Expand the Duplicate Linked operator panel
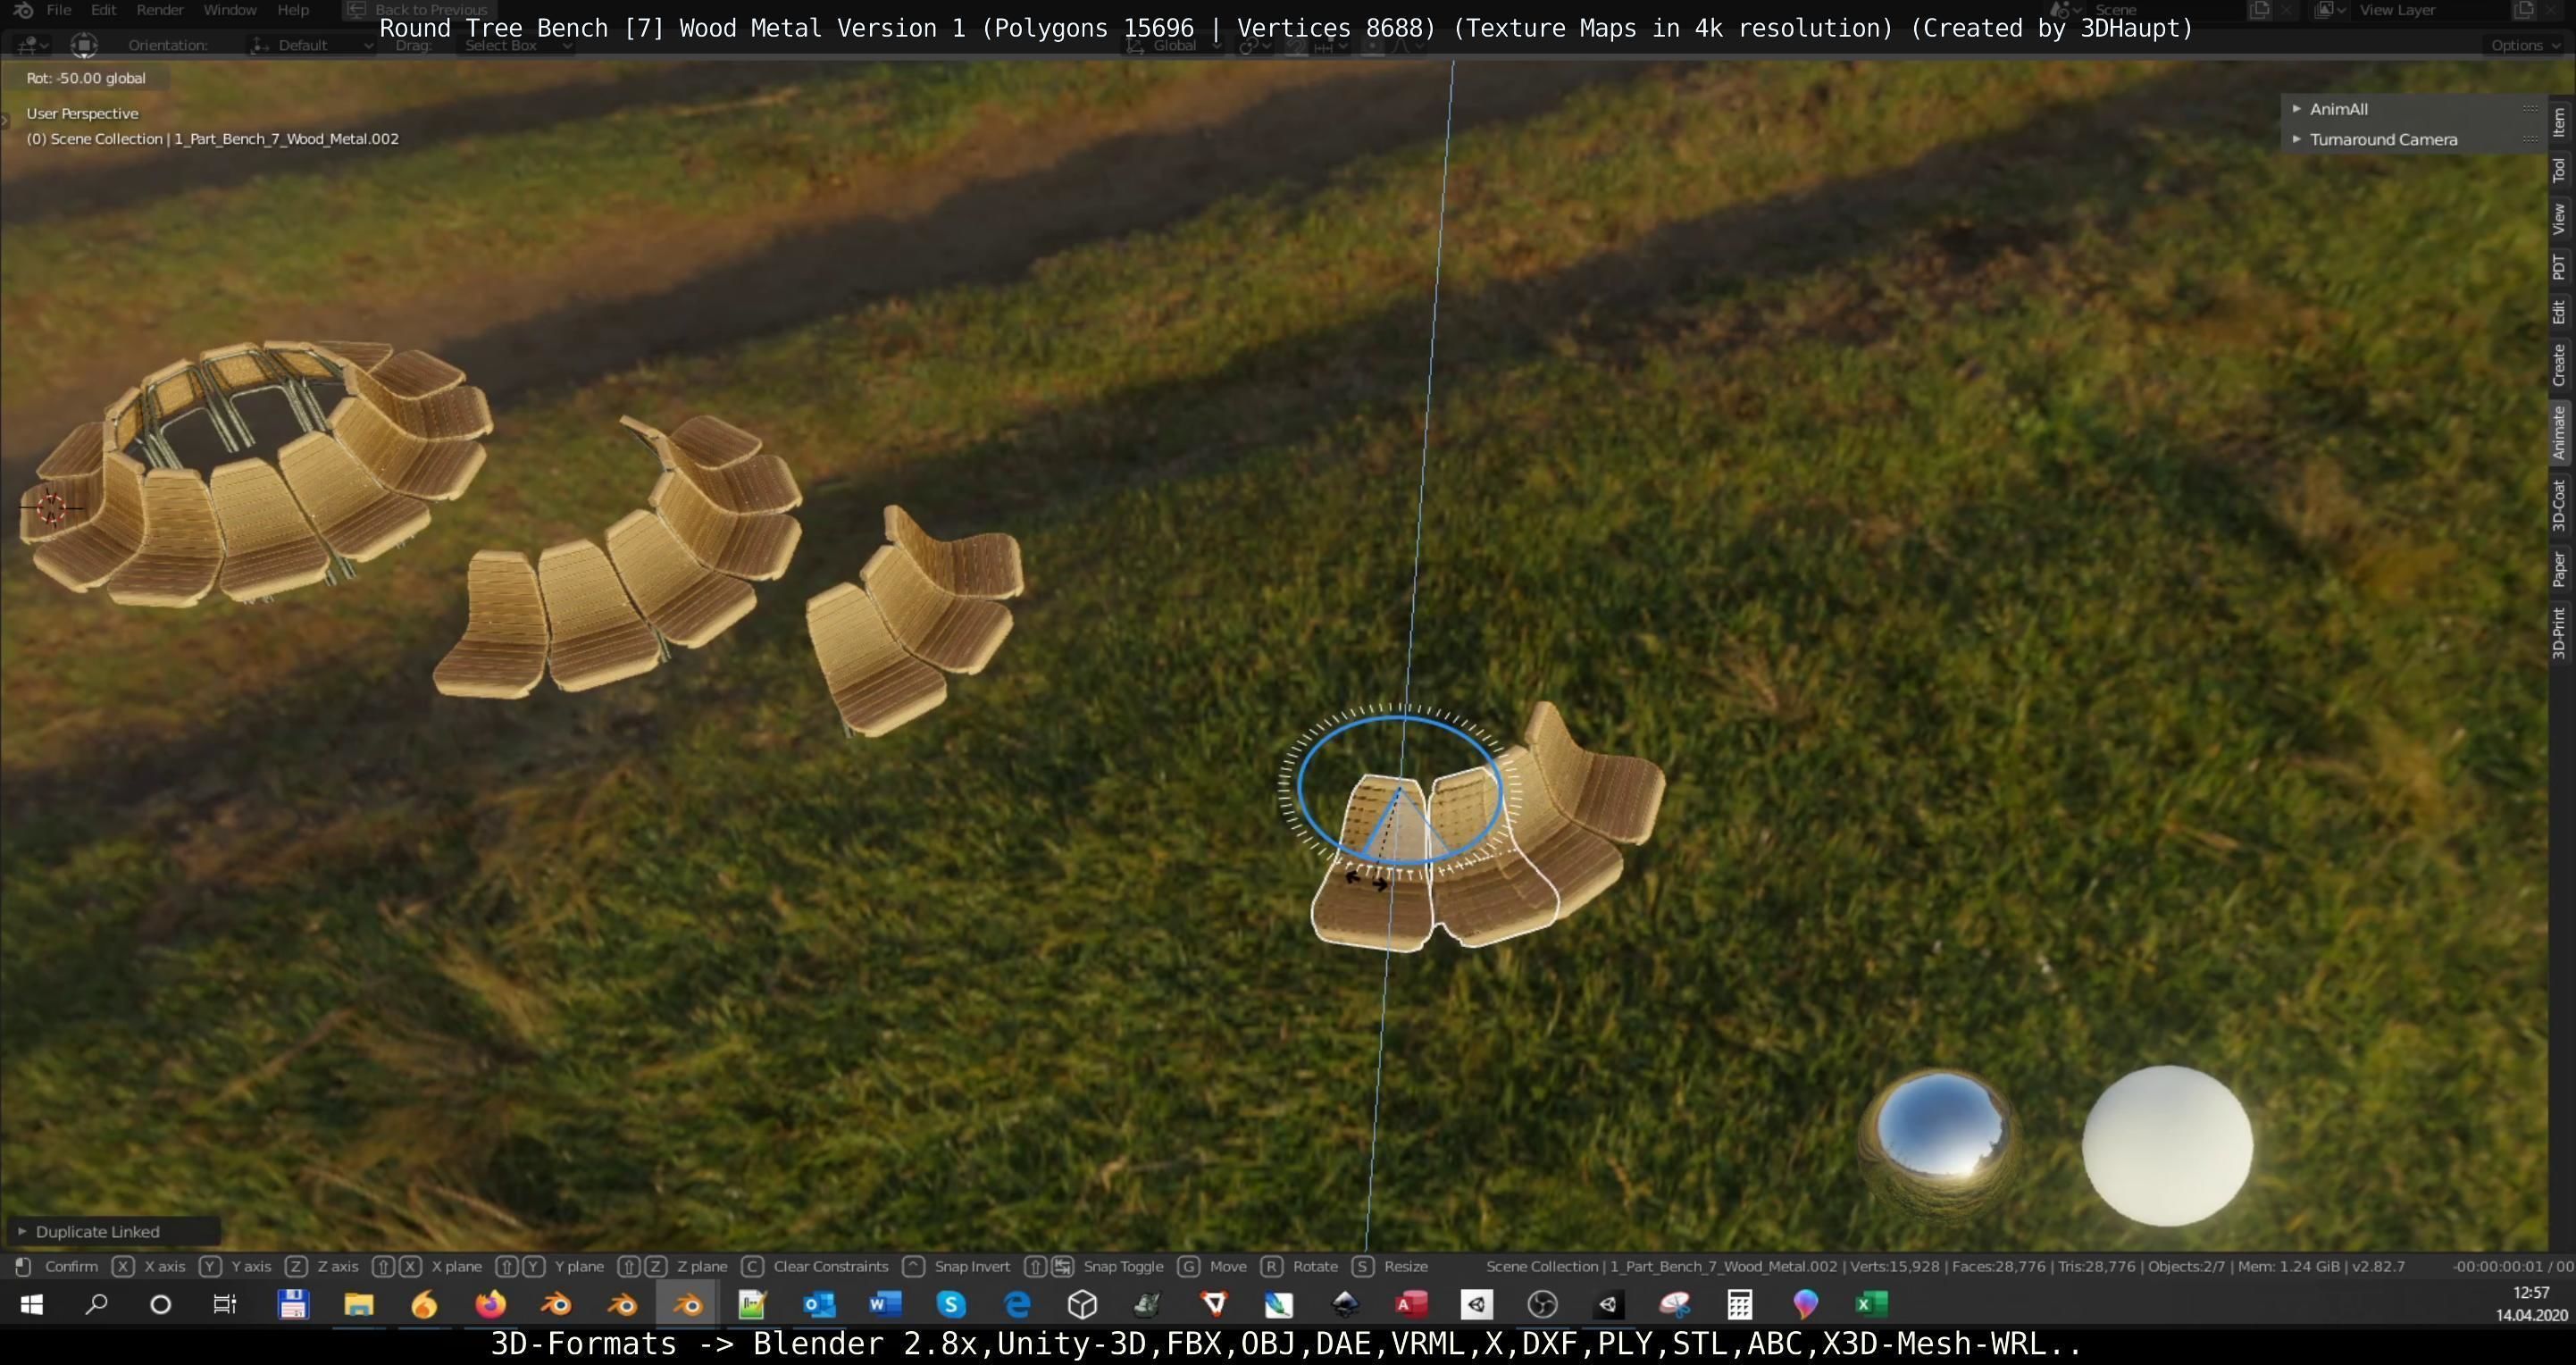The width and height of the screenshot is (2576, 1365). click(97, 1232)
